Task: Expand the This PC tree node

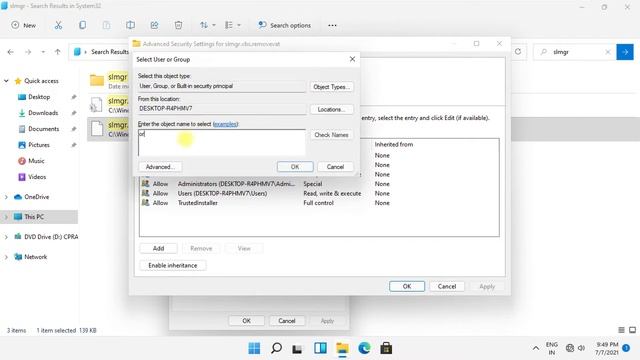Action: tap(6, 217)
